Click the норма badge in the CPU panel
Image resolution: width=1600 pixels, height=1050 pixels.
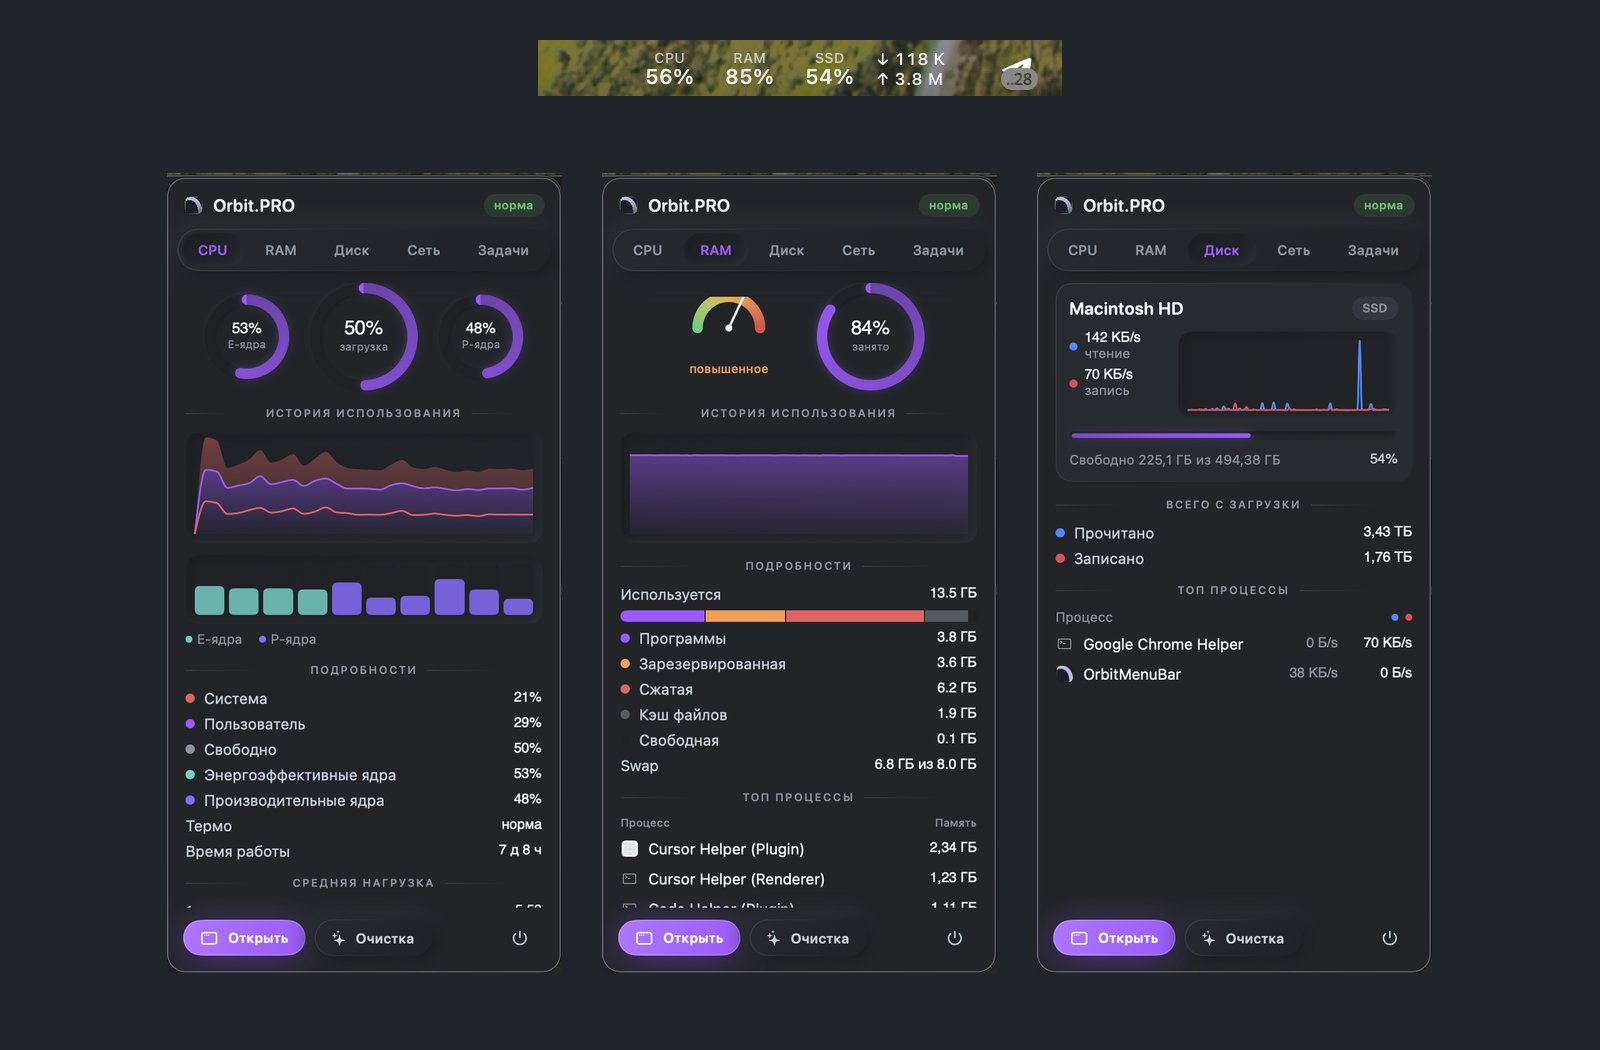[x=513, y=206]
